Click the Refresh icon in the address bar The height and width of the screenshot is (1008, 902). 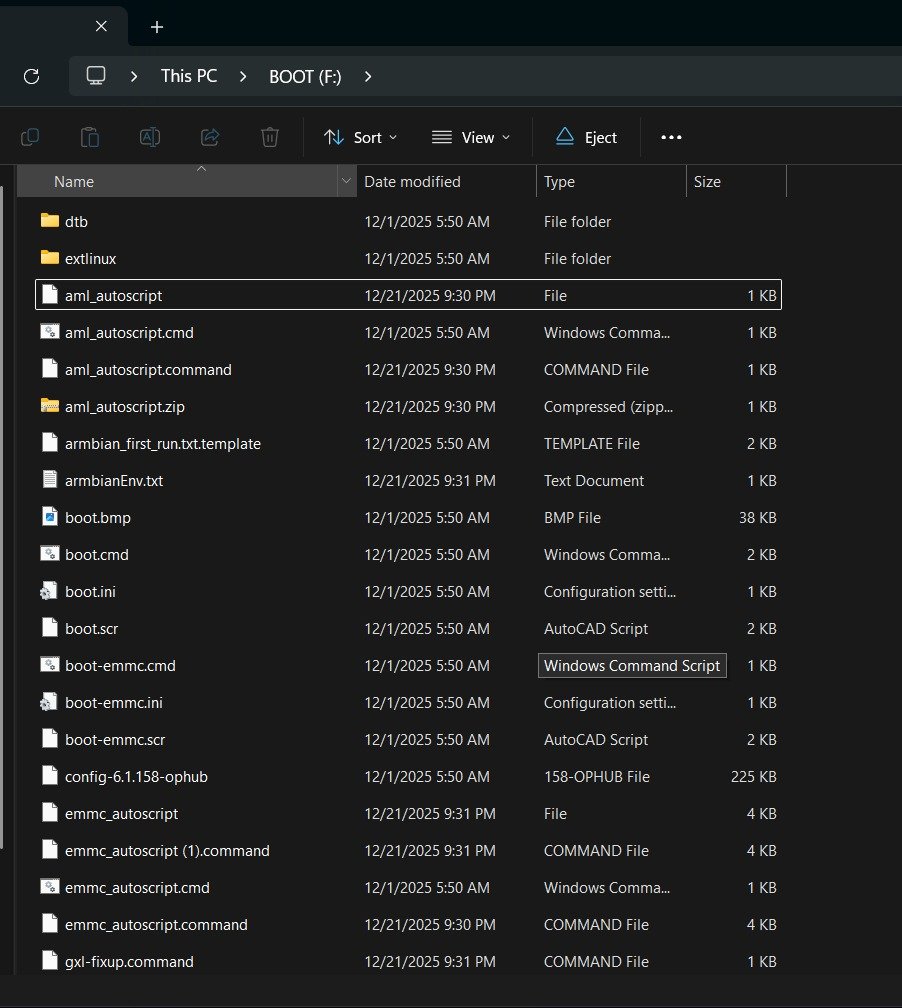point(31,76)
